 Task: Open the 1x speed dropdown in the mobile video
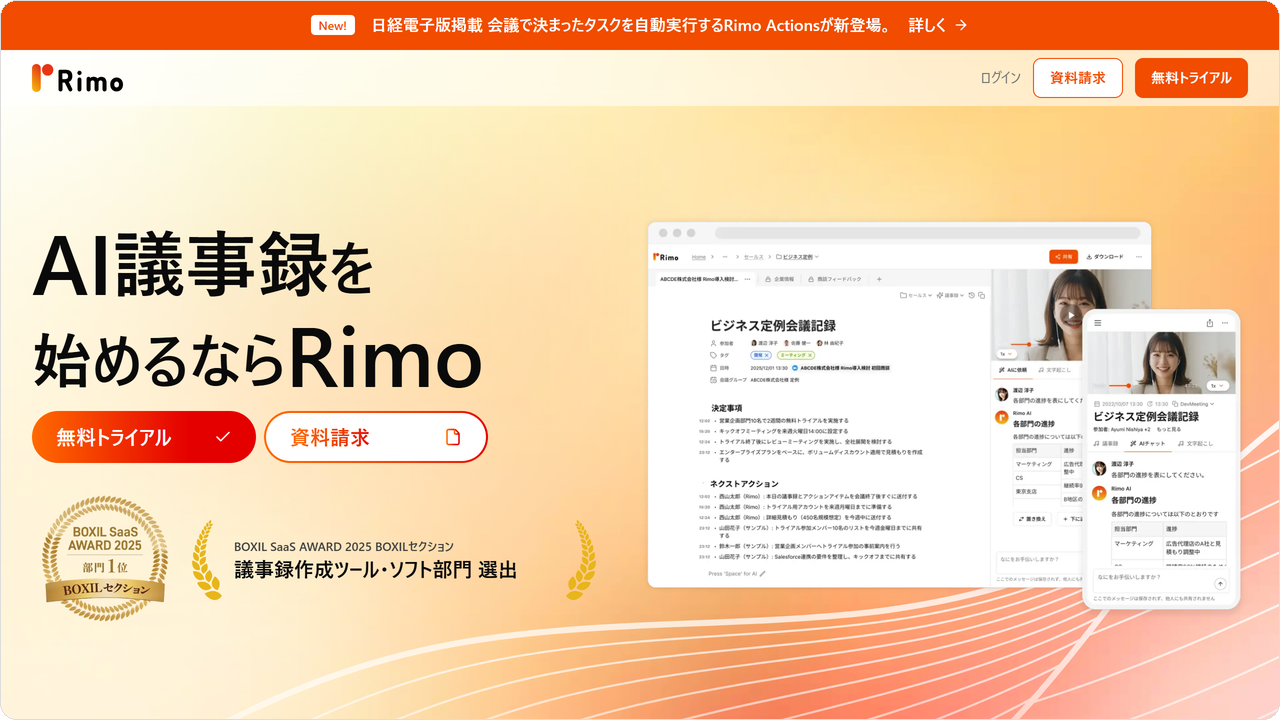(1217, 385)
